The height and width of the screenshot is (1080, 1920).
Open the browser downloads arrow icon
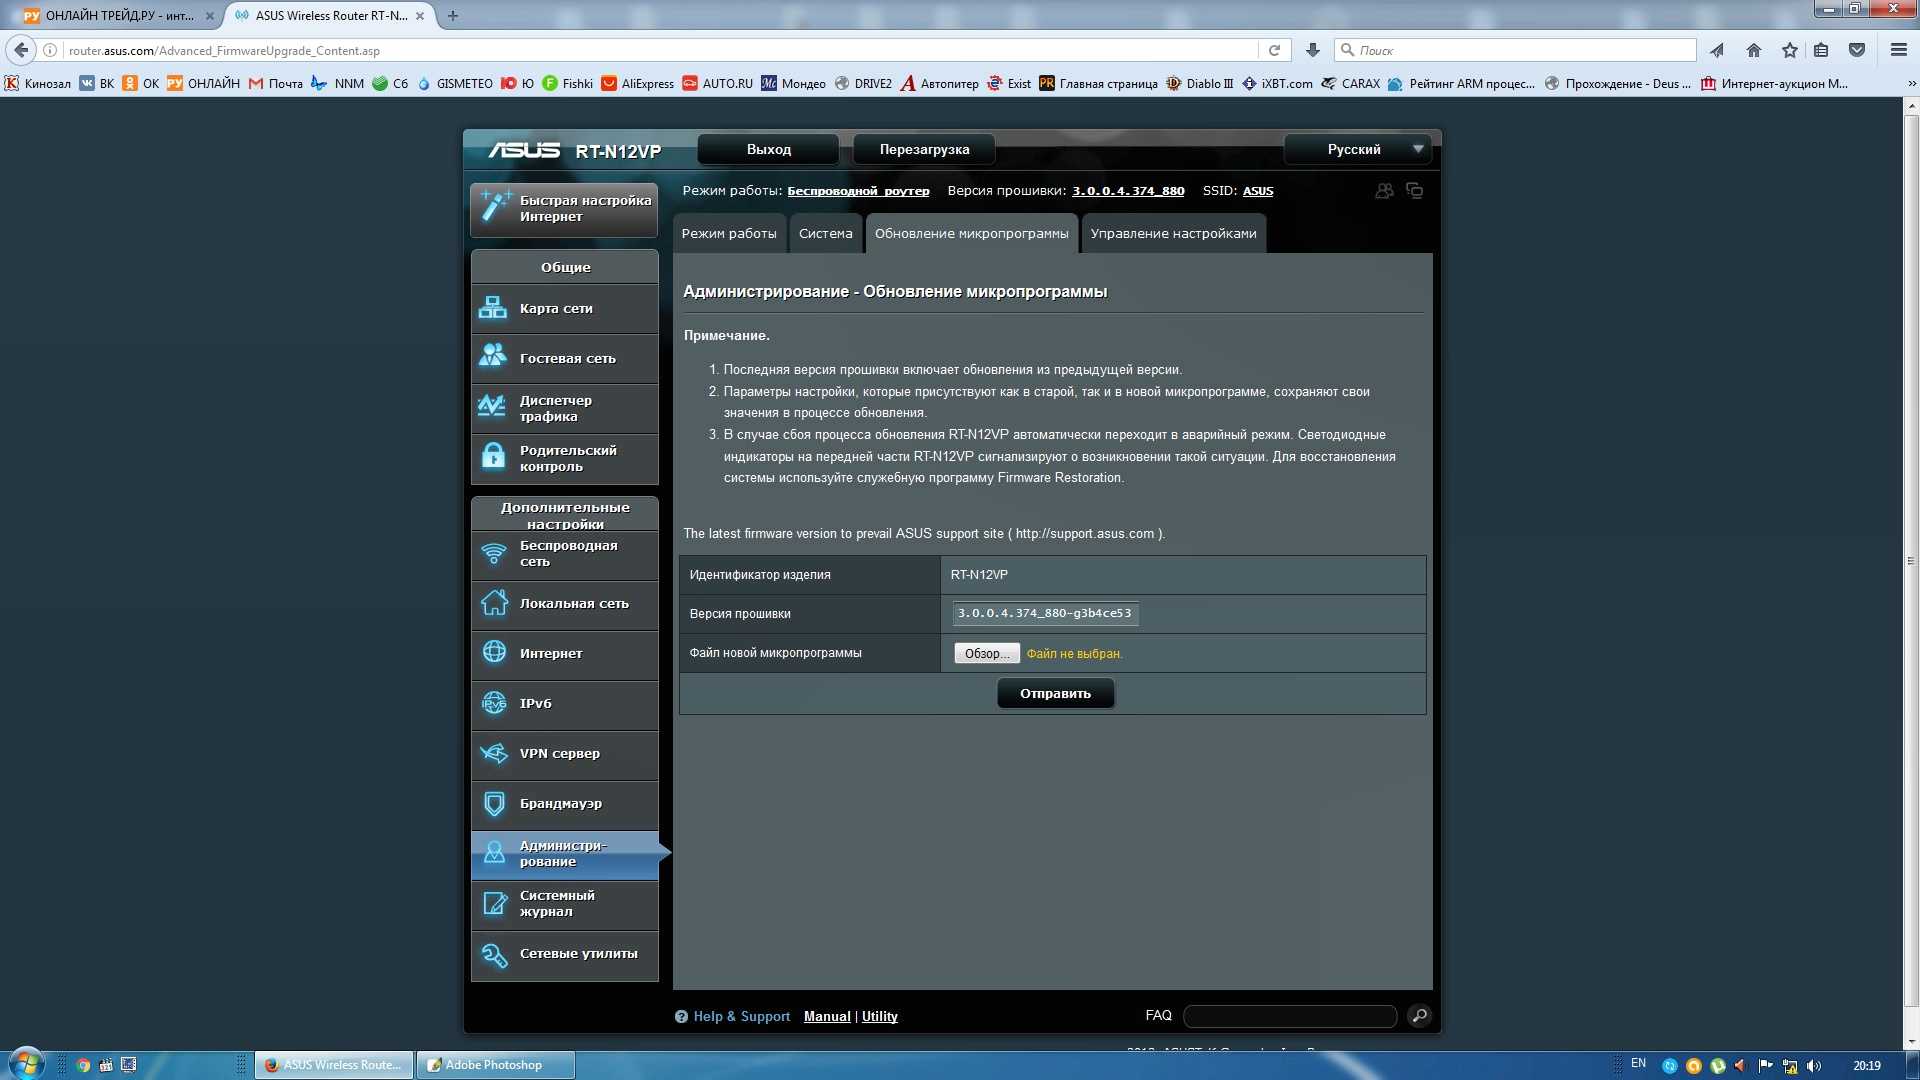click(x=1313, y=50)
